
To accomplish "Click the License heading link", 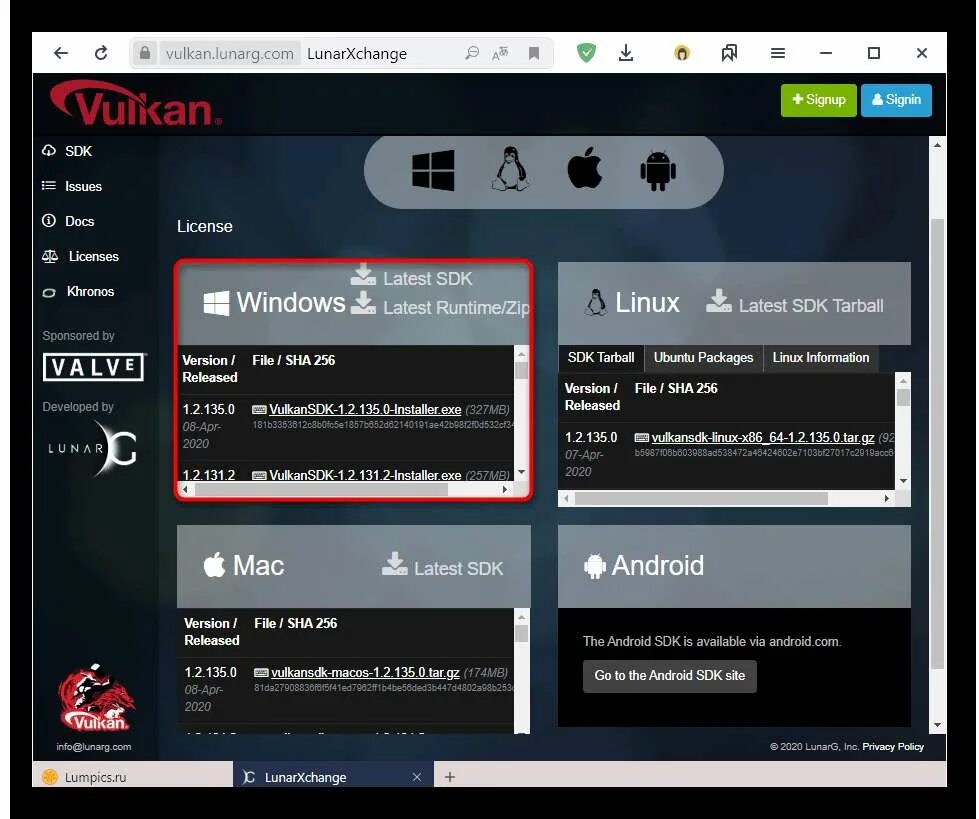I will pyautogui.click(x=205, y=226).
